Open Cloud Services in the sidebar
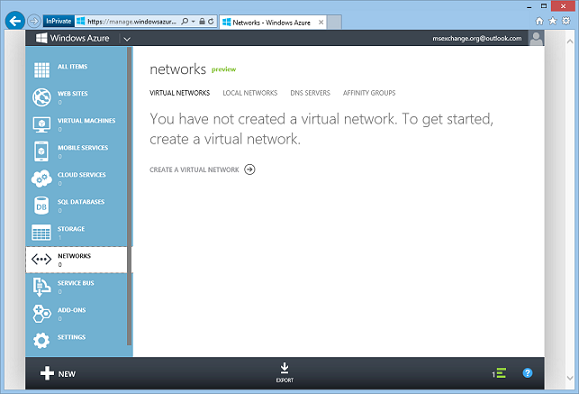579x394 pixels. pos(76,178)
